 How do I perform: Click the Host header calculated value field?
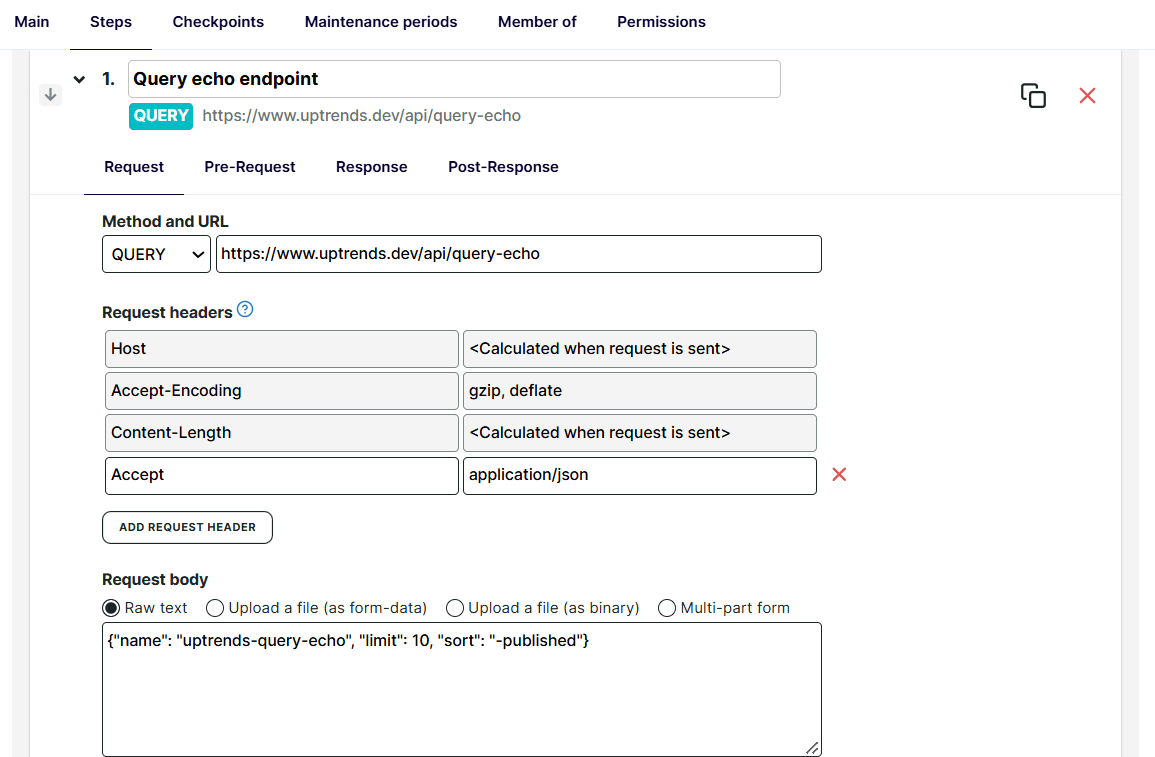pyautogui.click(x=639, y=349)
